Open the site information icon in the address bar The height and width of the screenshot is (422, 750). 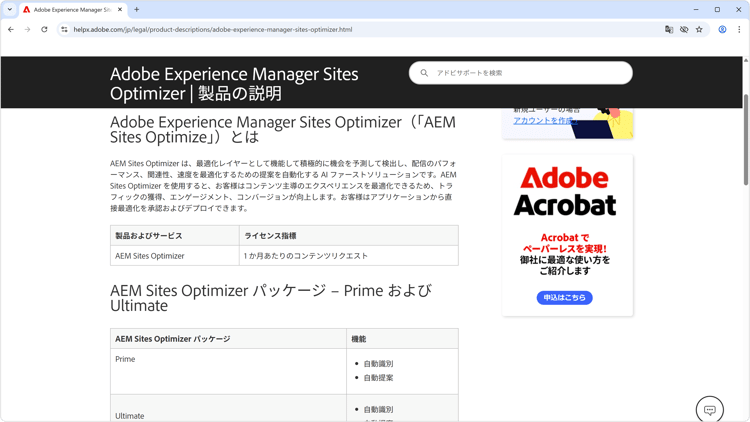coord(64,29)
